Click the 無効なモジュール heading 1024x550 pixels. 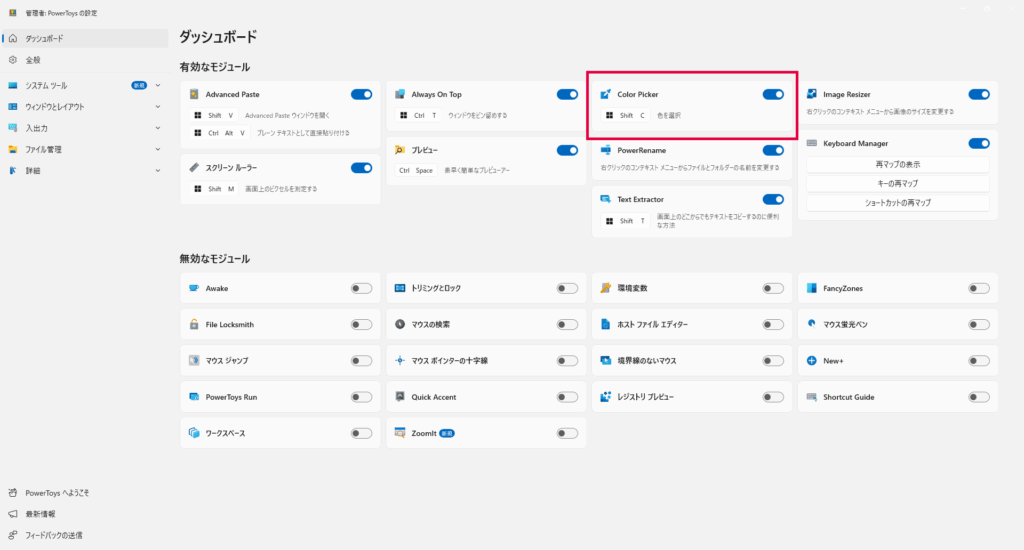[x=214, y=259]
